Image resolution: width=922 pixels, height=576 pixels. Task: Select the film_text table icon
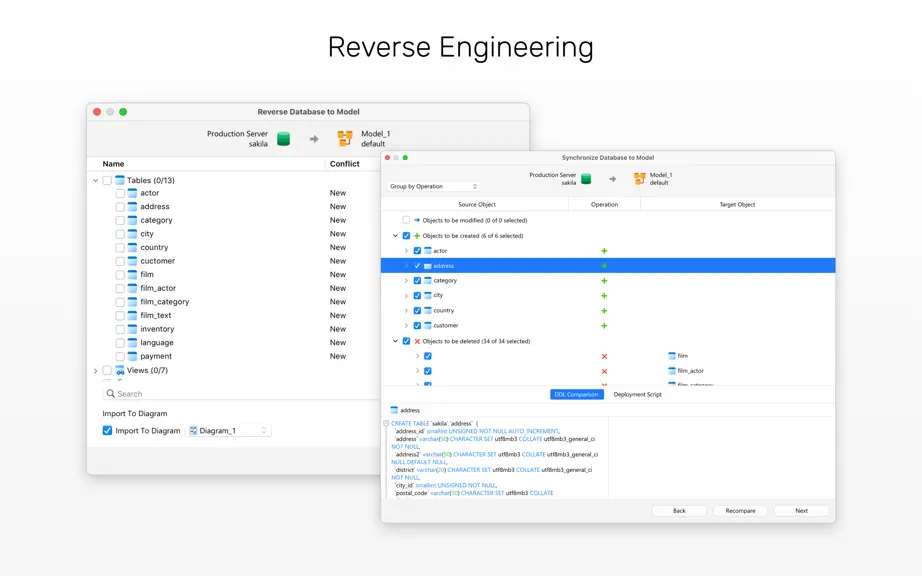coord(133,316)
